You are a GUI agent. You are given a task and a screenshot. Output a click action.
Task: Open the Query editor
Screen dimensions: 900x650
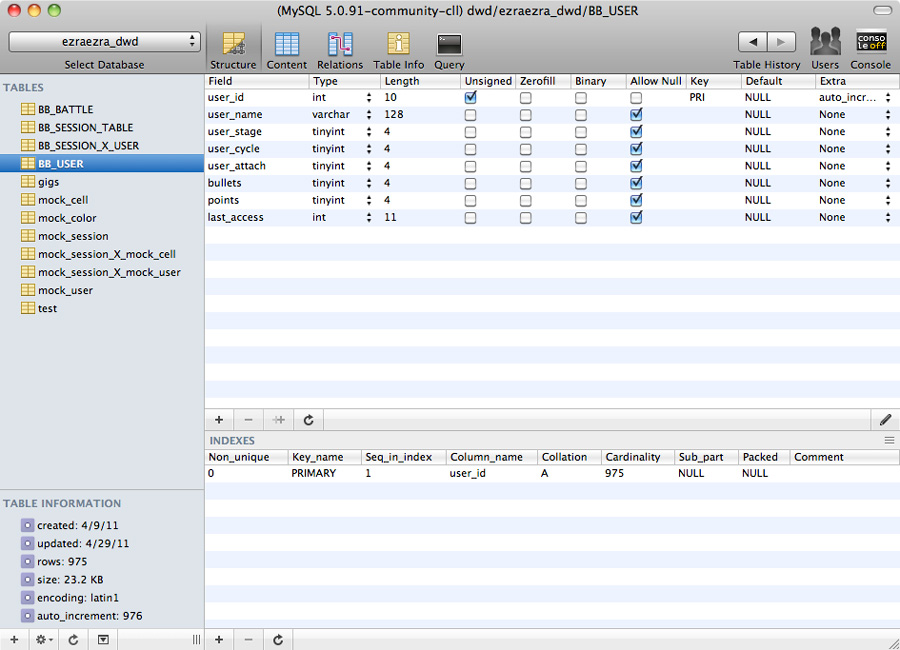449,50
